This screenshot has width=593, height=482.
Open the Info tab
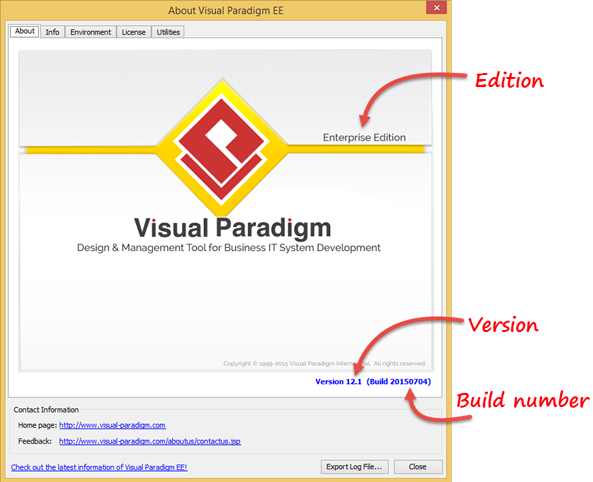click(x=52, y=32)
